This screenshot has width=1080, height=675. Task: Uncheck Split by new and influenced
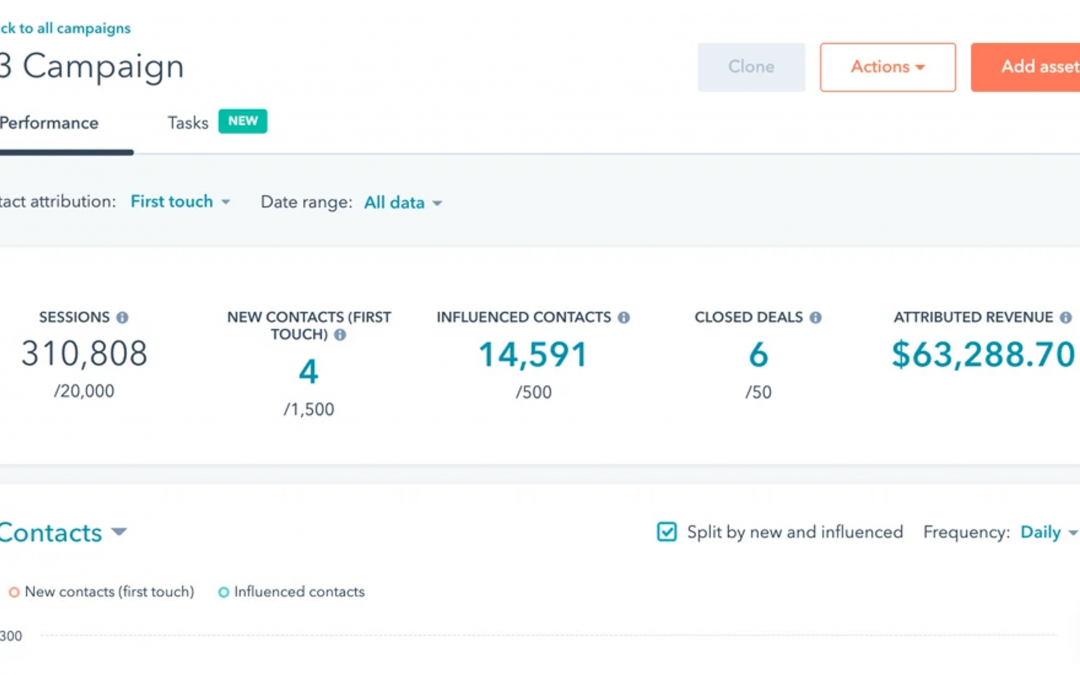tap(666, 532)
